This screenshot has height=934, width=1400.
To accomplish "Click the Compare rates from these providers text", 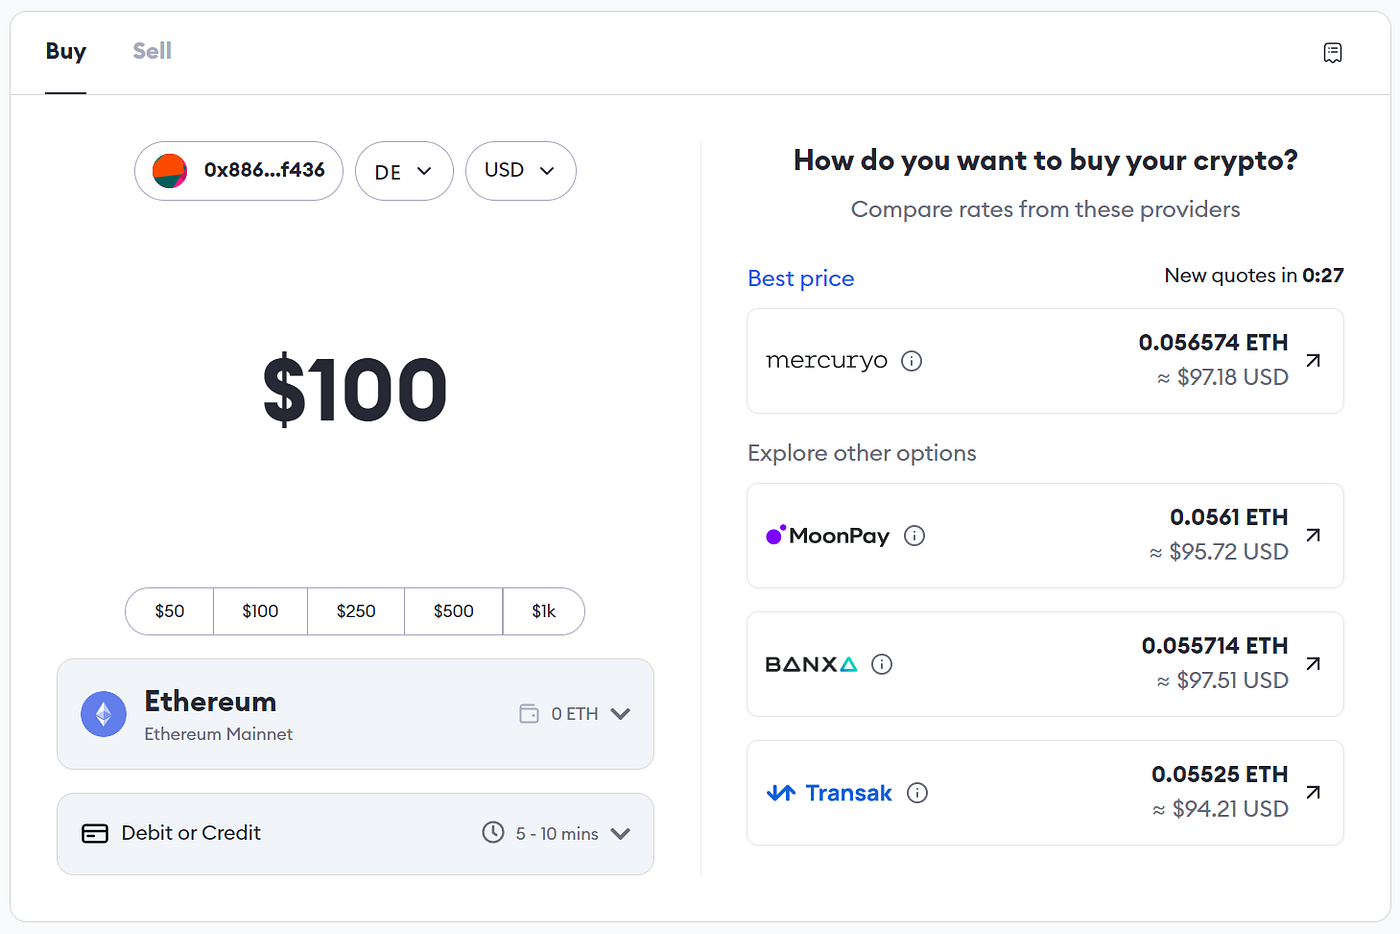I will tap(1045, 210).
